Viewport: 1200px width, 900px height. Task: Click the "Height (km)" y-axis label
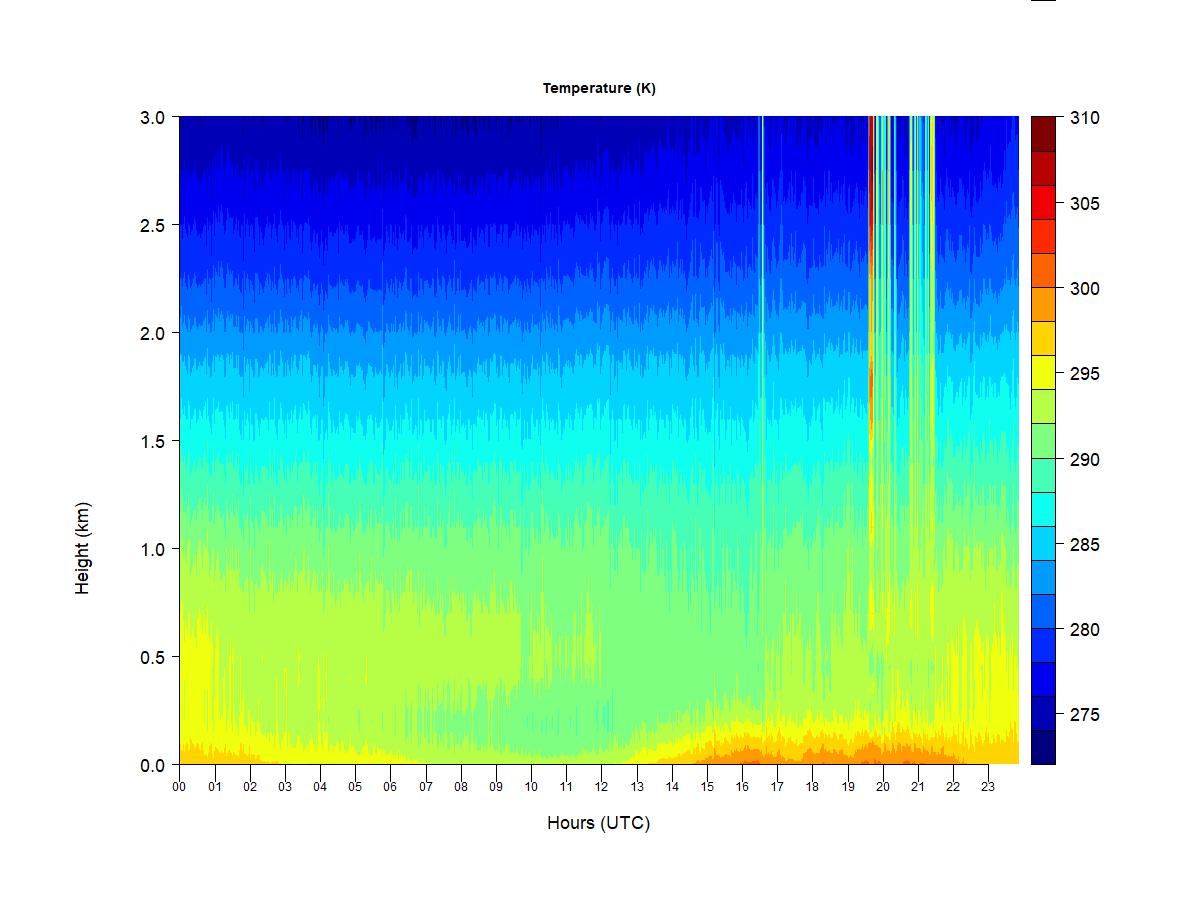tap(82, 548)
